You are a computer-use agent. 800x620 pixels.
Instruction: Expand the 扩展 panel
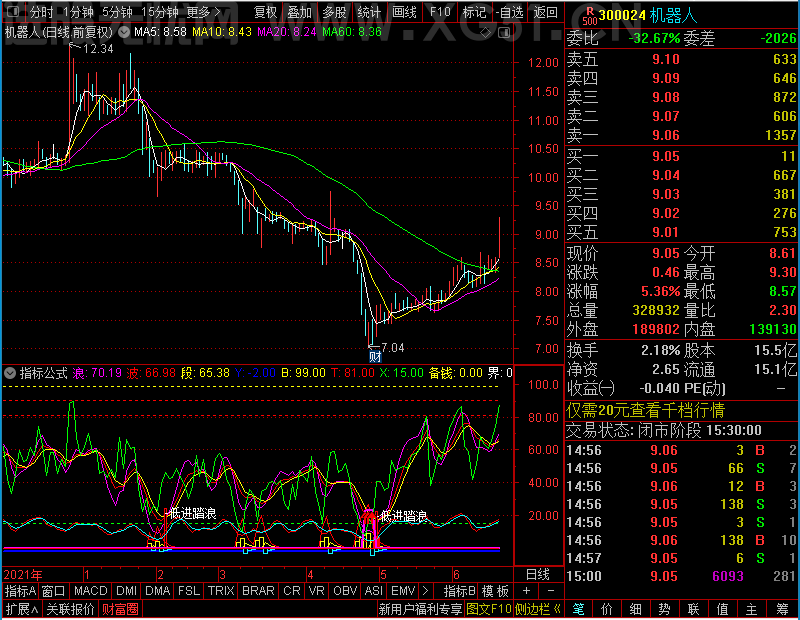(22, 609)
